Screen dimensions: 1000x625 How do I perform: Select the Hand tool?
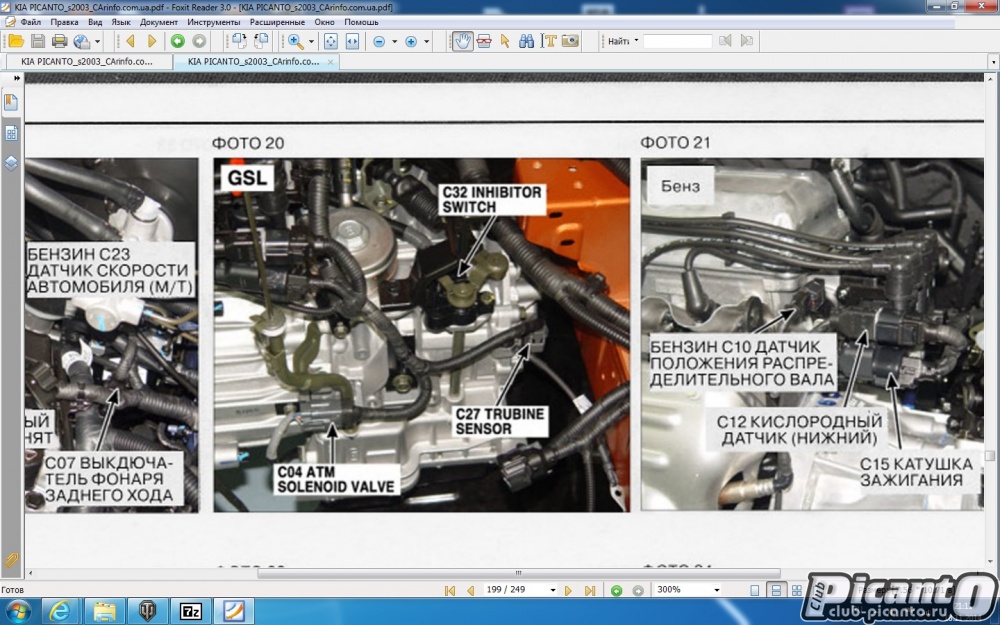coord(462,41)
